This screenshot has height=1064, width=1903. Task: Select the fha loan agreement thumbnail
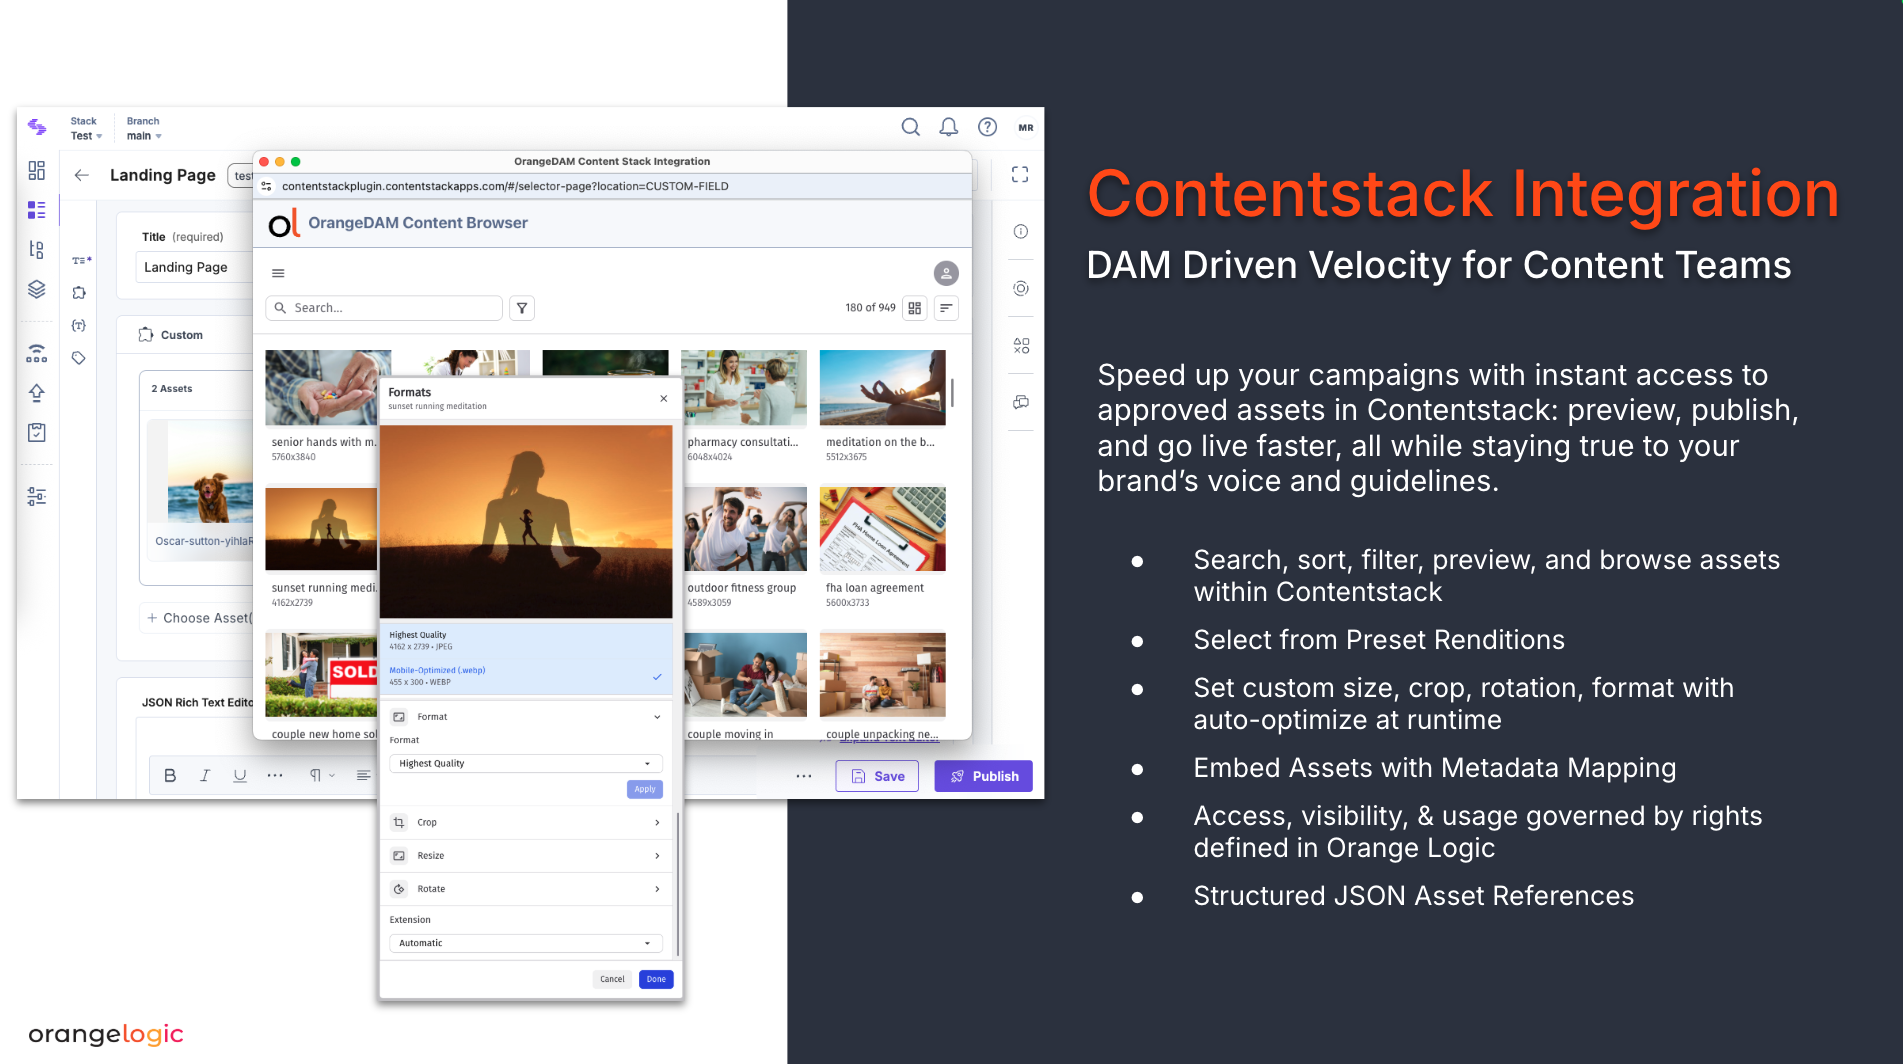pyautogui.click(x=882, y=529)
